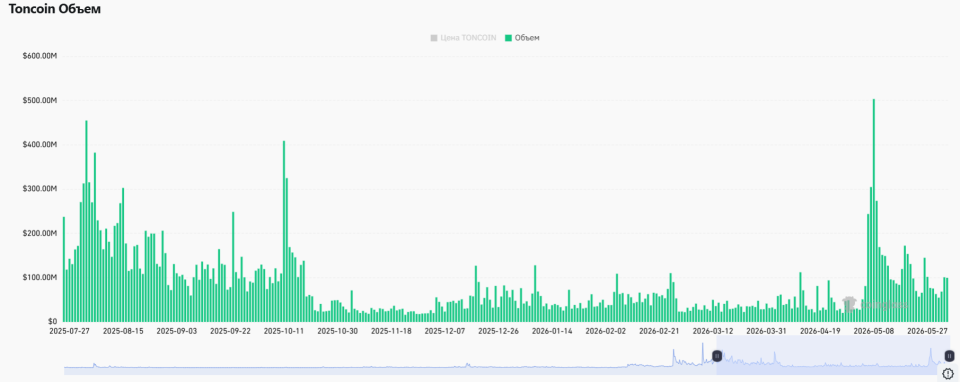The width and height of the screenshot is (960, 382).
Task: Click the 2026-05-27 date label
Action: pyautogui.click(x=928, y=331)
